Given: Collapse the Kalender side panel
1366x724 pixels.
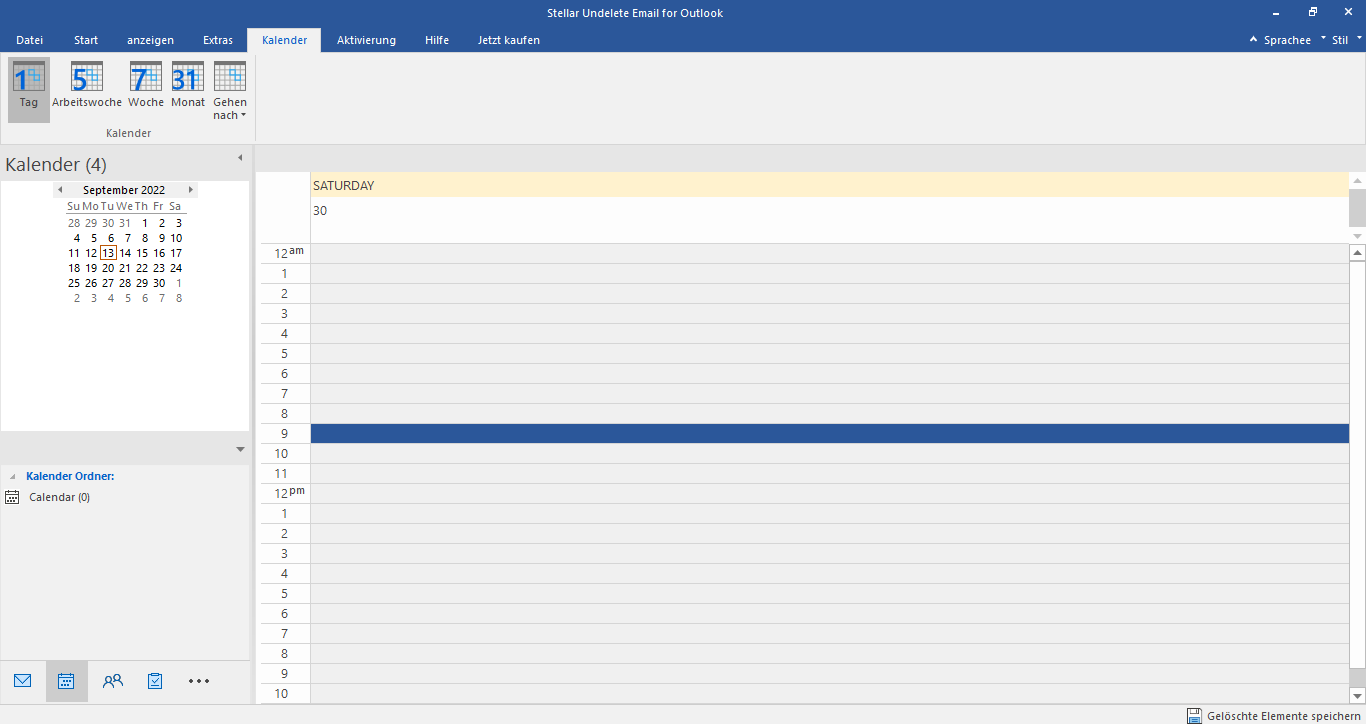Looking at the screenshot, I should (240, 158).
